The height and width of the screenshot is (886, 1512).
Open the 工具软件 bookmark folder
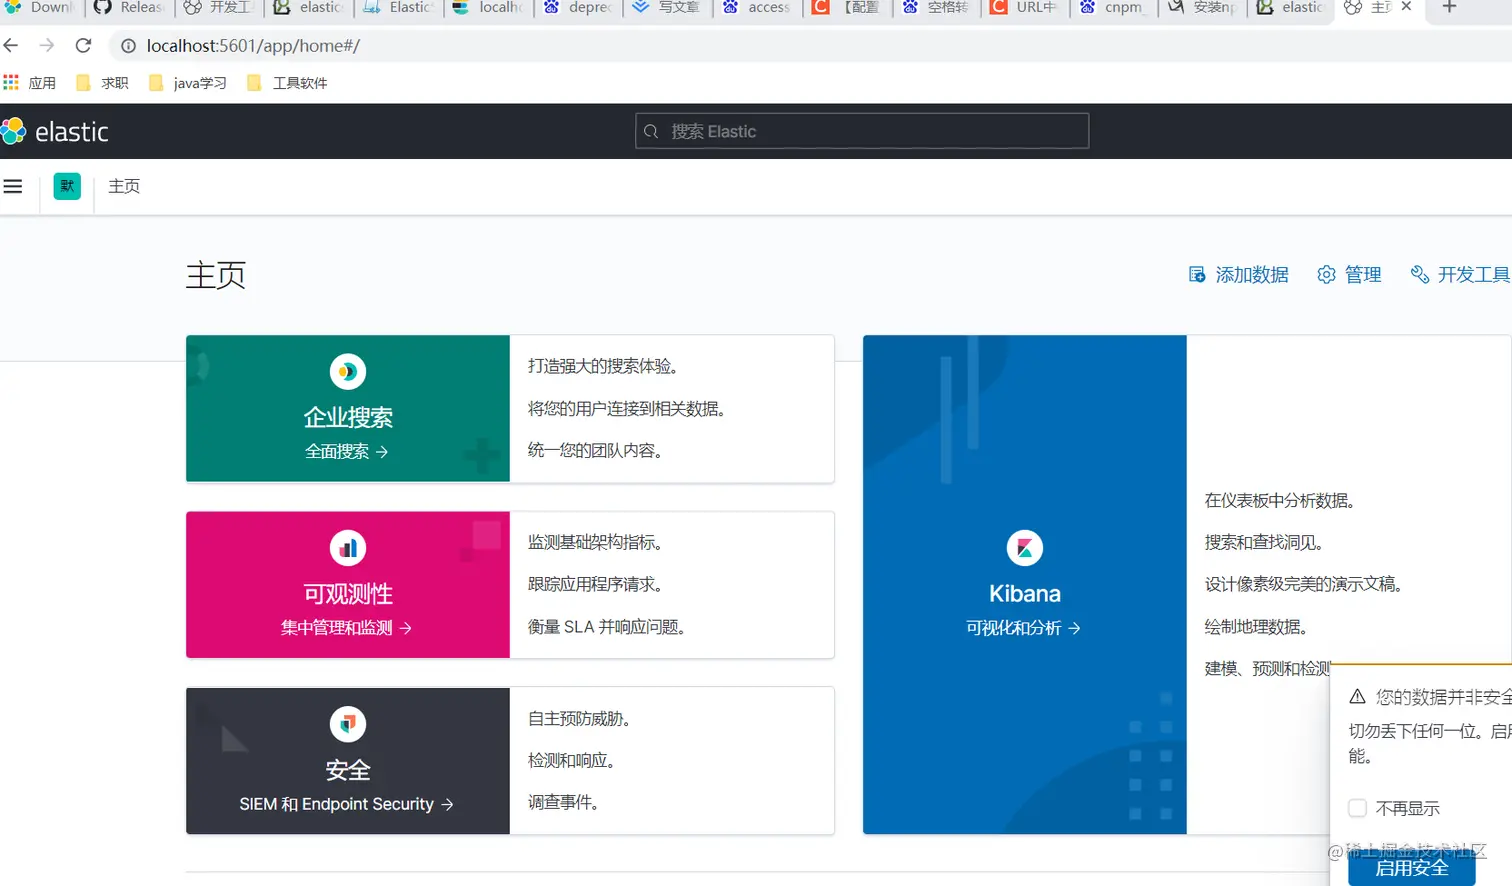288,83
